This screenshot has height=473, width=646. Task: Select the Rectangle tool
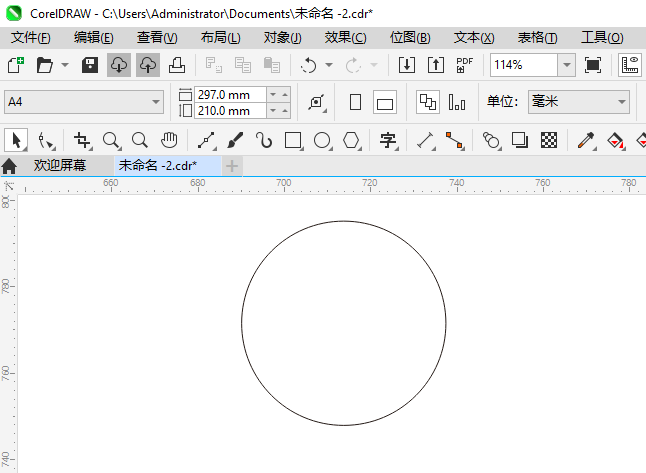(293, 140)
